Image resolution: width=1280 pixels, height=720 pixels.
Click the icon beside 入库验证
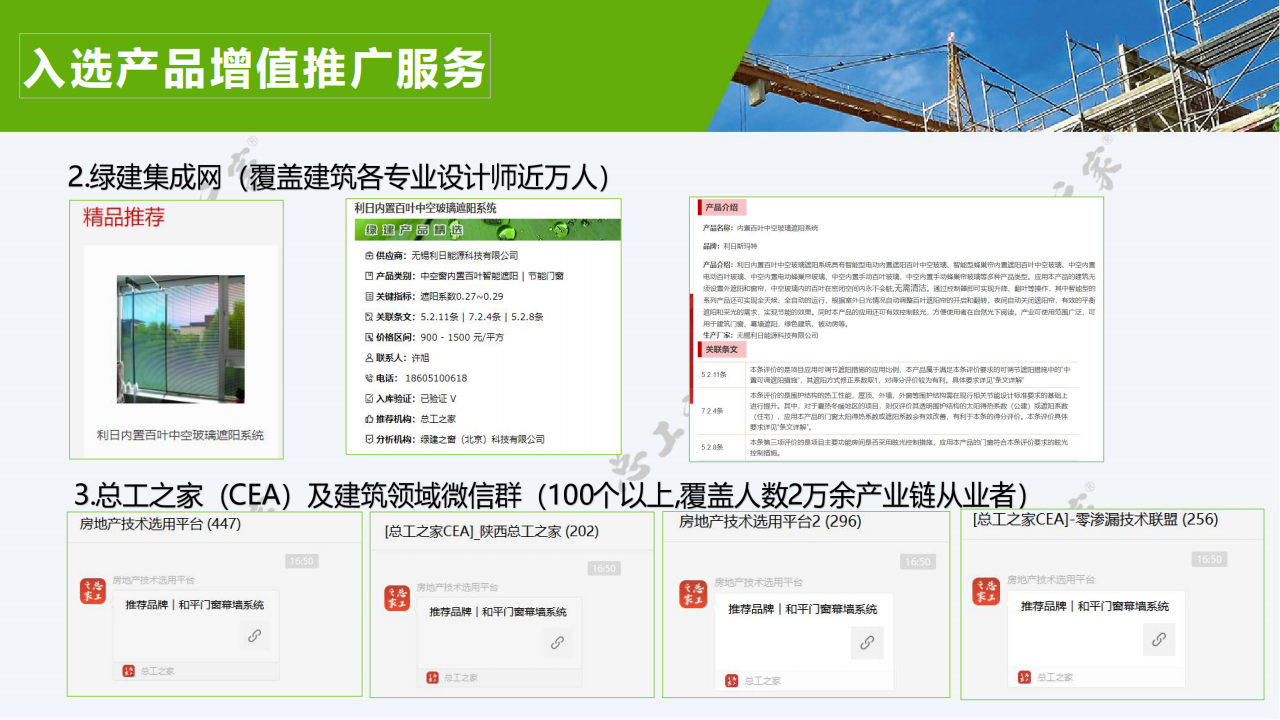click(368, 398)
